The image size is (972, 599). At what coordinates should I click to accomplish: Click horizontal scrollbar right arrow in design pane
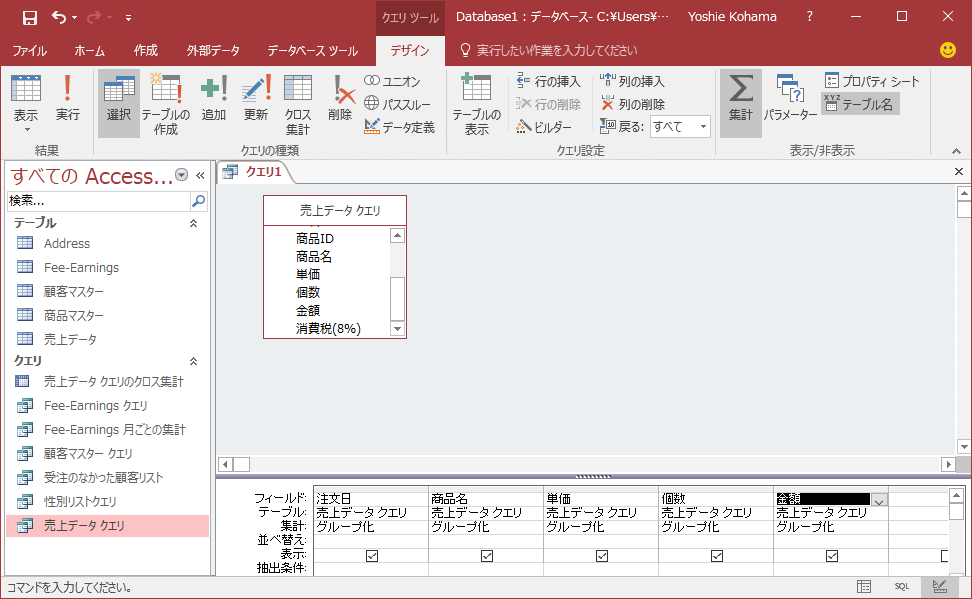click(x=948, y=464)
